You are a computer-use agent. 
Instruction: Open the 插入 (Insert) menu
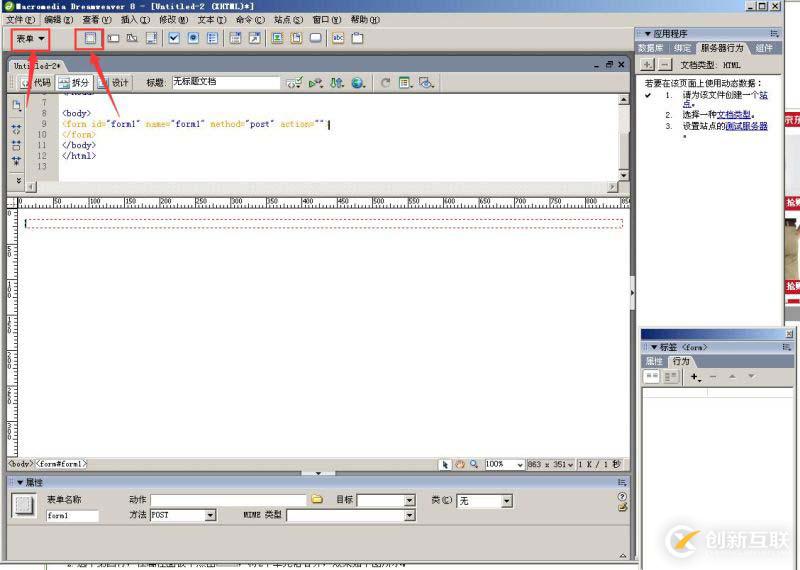(x=135, y=19)
